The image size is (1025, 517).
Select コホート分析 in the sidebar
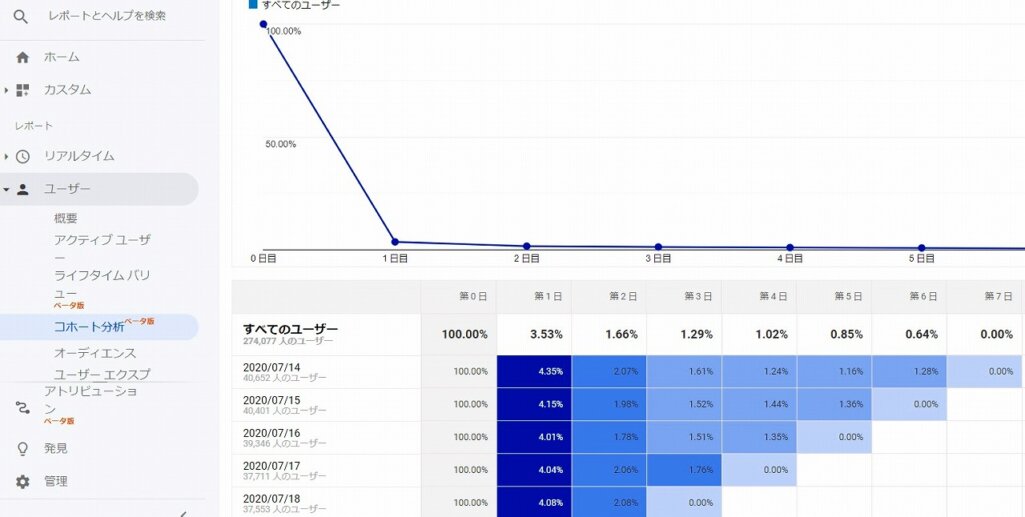(89, 327)
